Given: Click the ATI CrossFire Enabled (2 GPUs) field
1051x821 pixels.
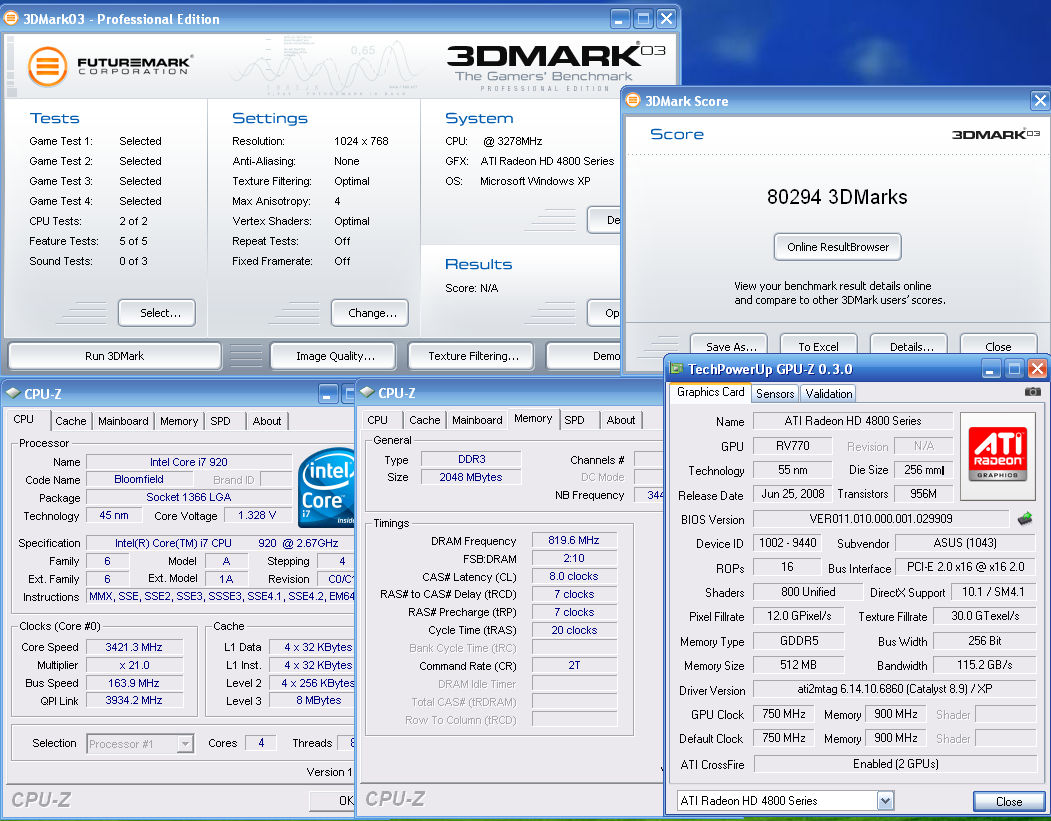Looking at the screenshot, I should [x=895, y=763].
